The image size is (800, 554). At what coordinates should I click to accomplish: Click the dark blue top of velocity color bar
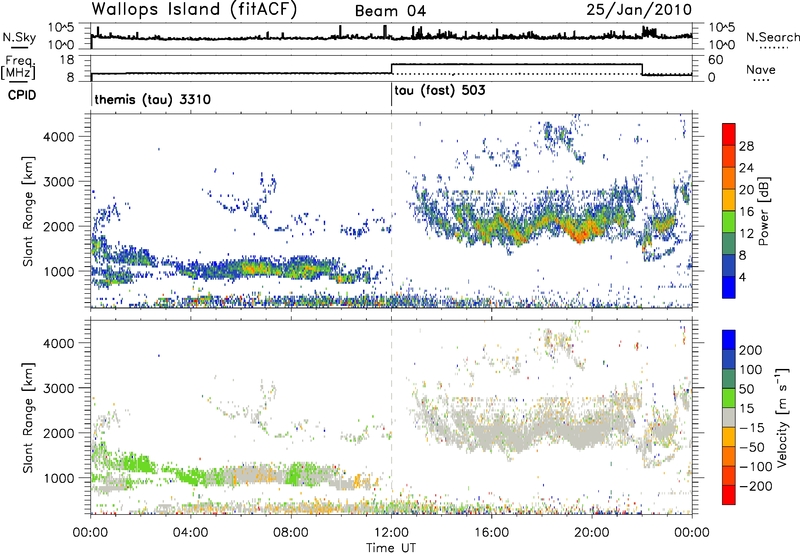729,340
